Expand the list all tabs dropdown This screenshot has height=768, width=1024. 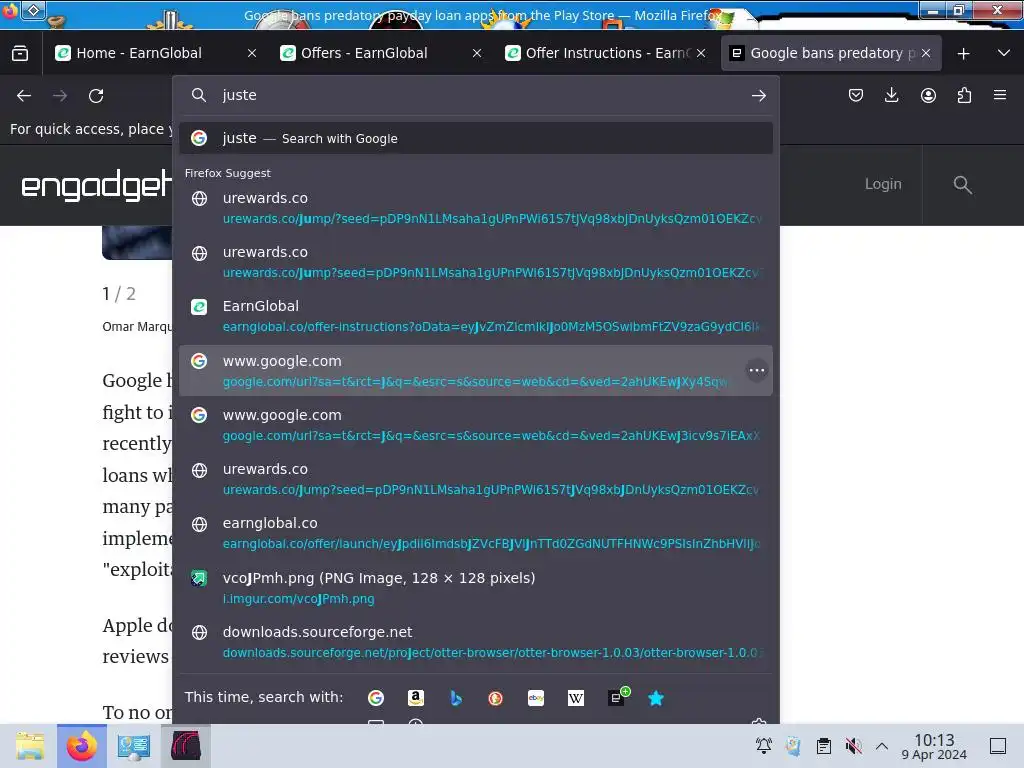(x=1004, y=53)
